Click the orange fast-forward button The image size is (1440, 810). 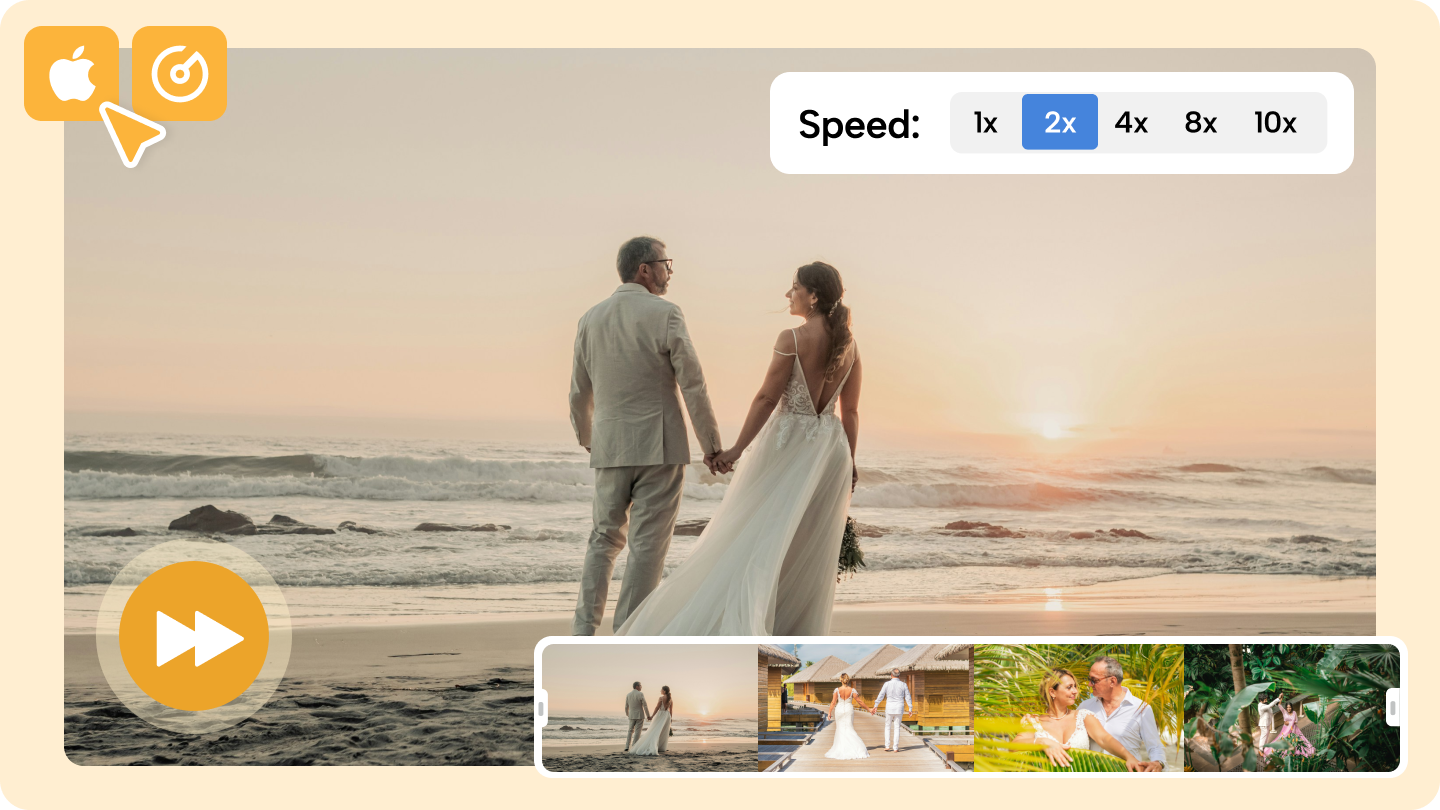coord(194,636)
